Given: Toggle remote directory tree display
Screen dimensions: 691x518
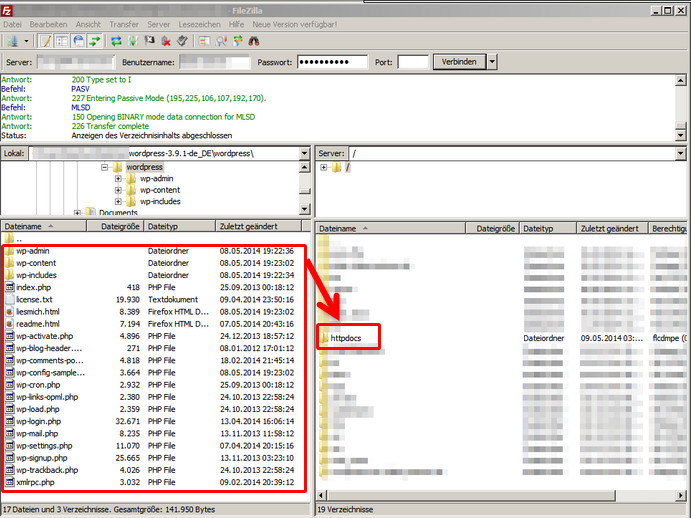Looking at the screenshot, I should coord(78,41).
